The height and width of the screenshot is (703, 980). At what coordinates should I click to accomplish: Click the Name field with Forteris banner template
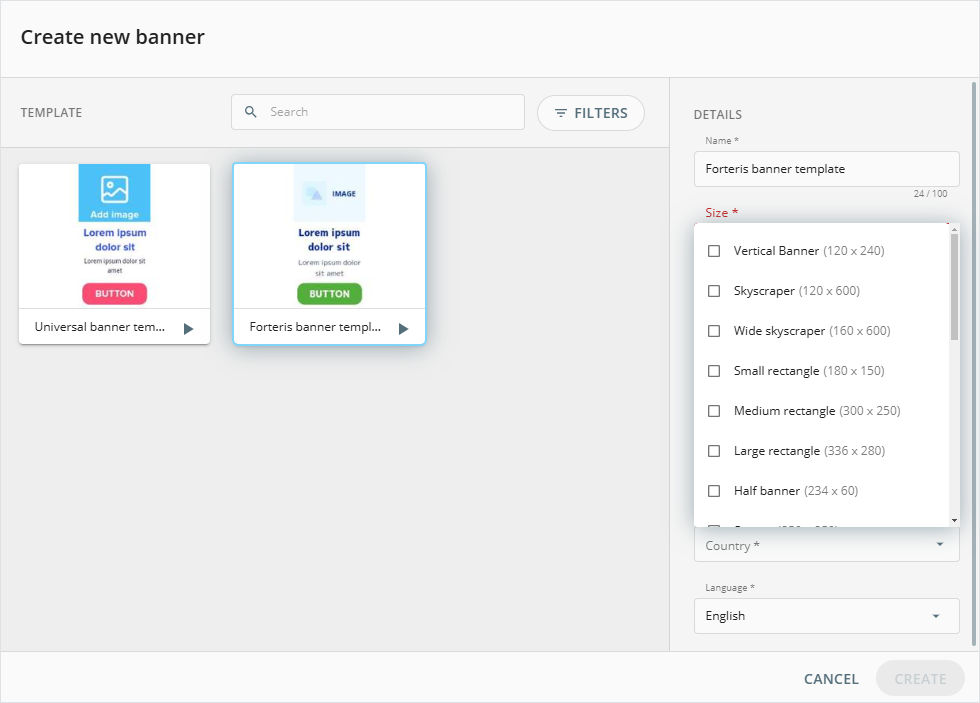click(x=826, y=169)
